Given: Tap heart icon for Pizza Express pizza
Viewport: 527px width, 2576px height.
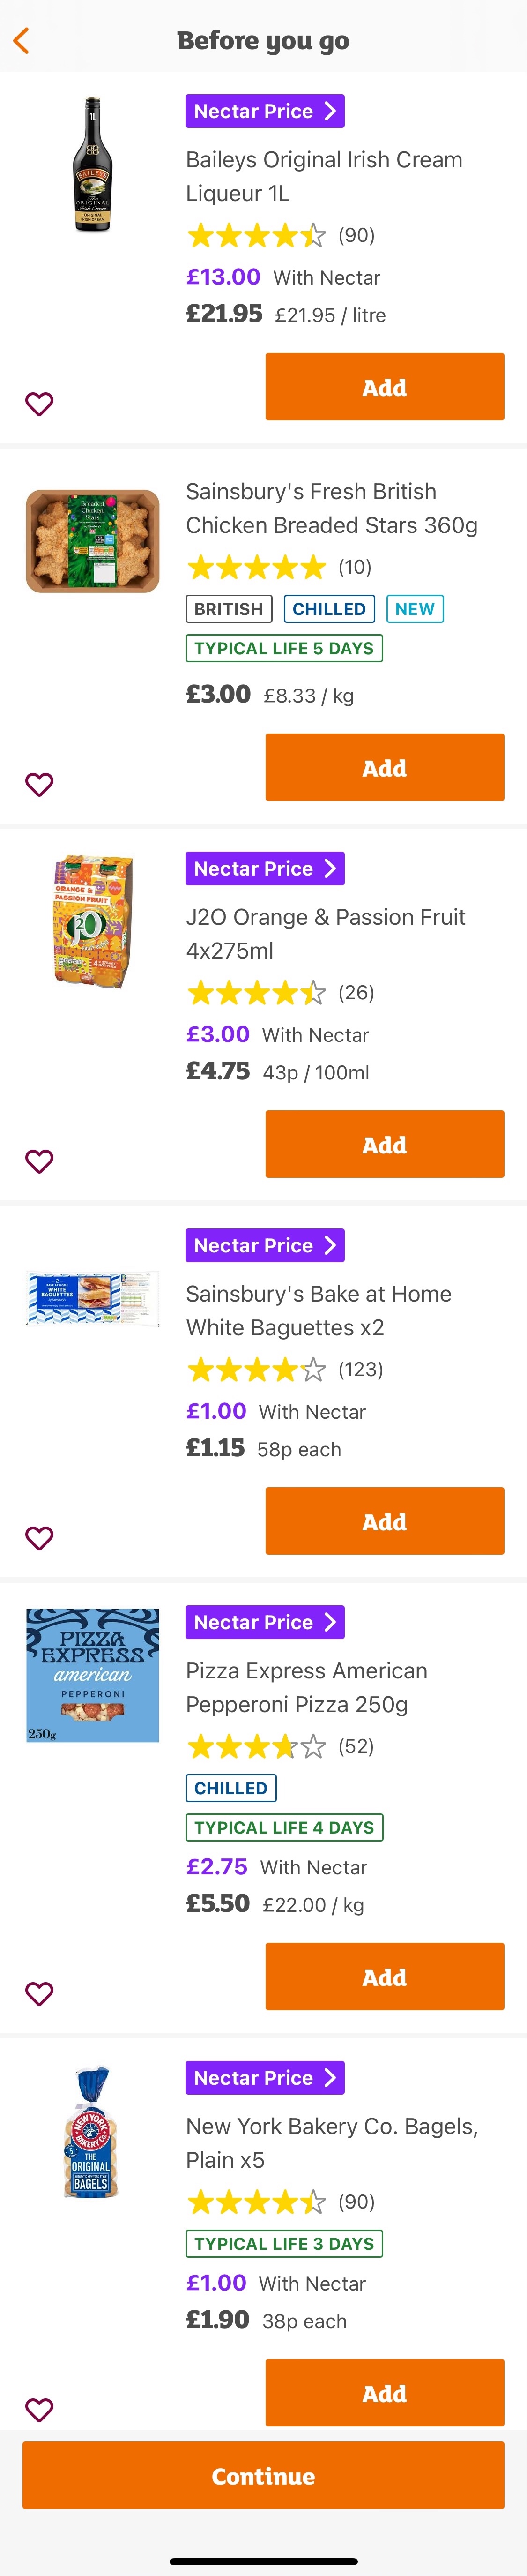Looking at the screenshot, I should (39, 1993).
